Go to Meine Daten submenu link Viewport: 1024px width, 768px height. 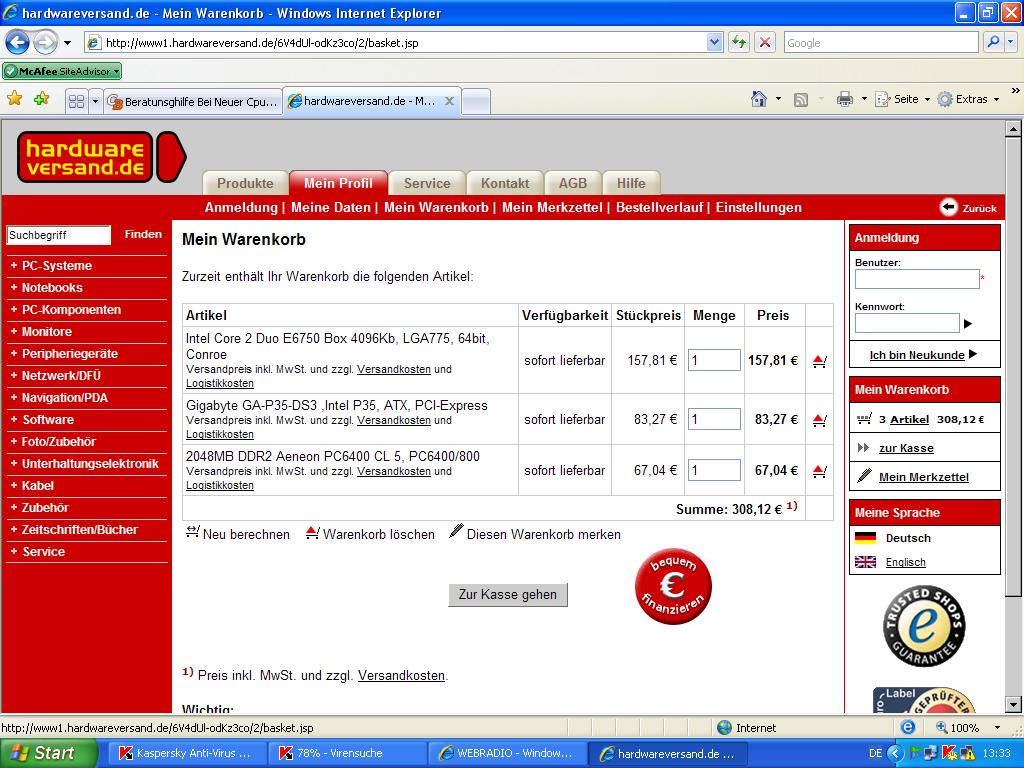pos(330,208)
